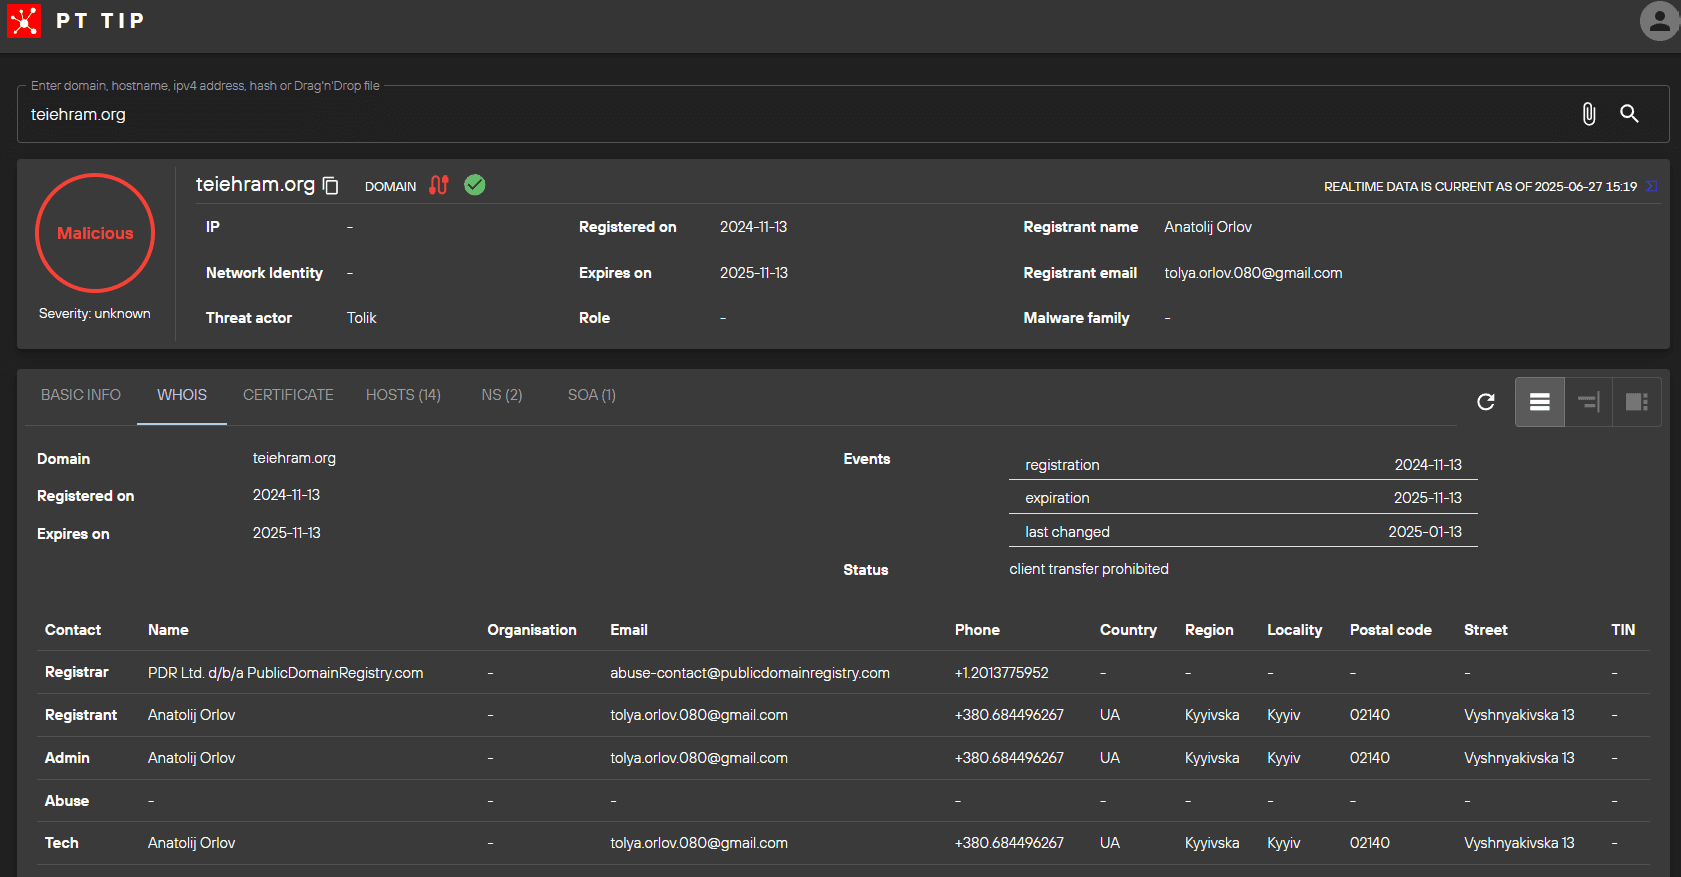Click the green checkmark status icon
The image size is (1681, 877).
[475, 185]
